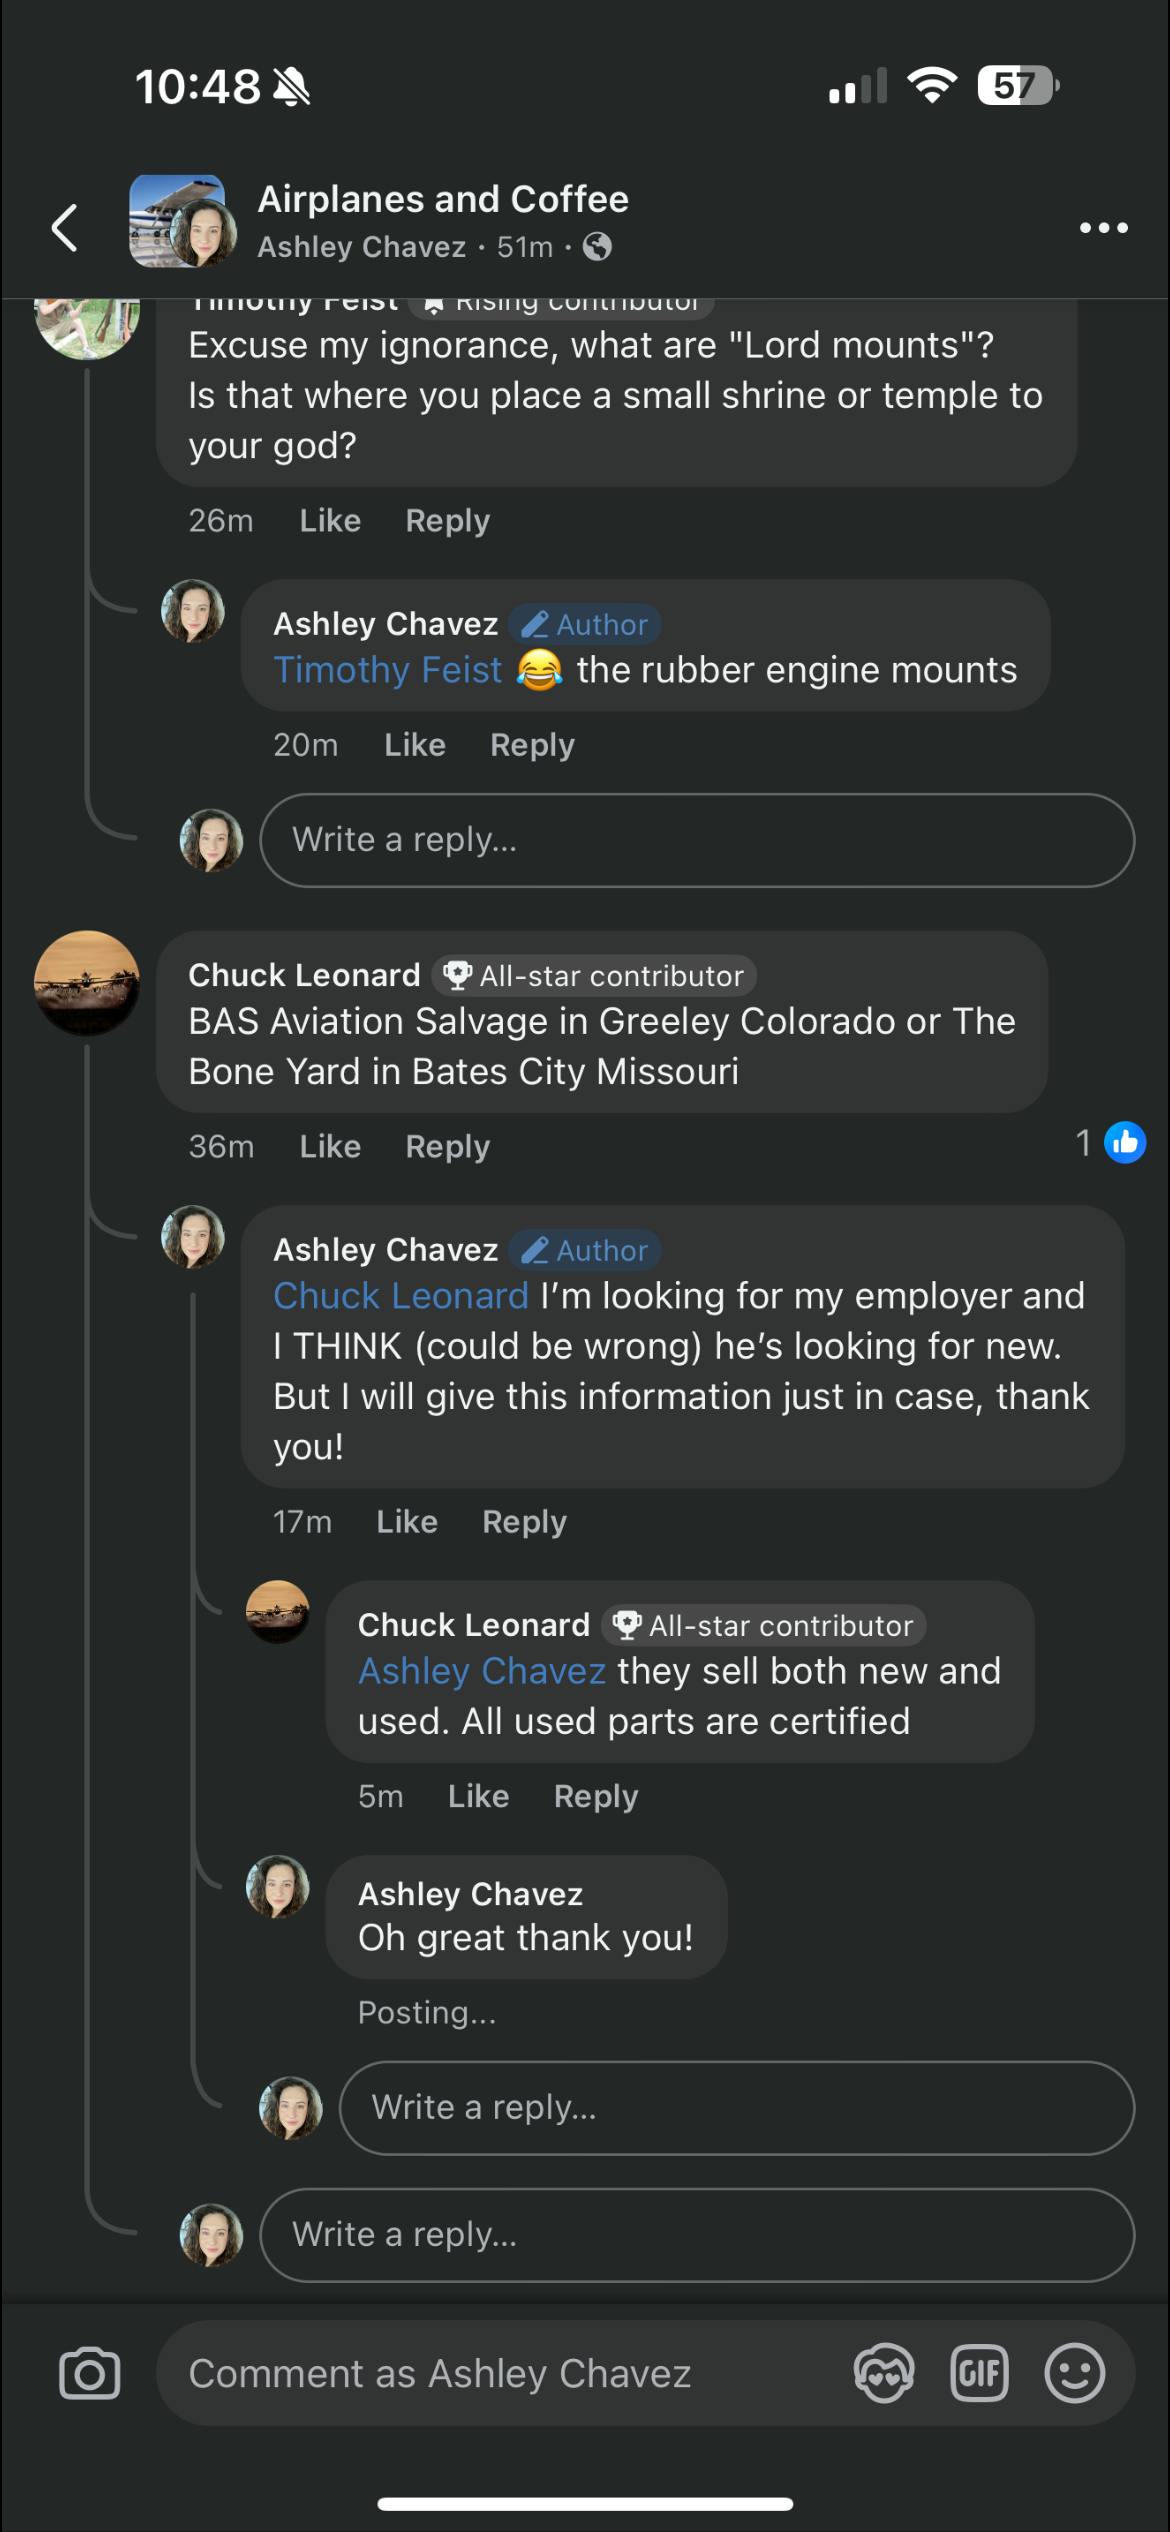
Task: Tap the Airplanes and Coffee group title
Action: point(443,199)
